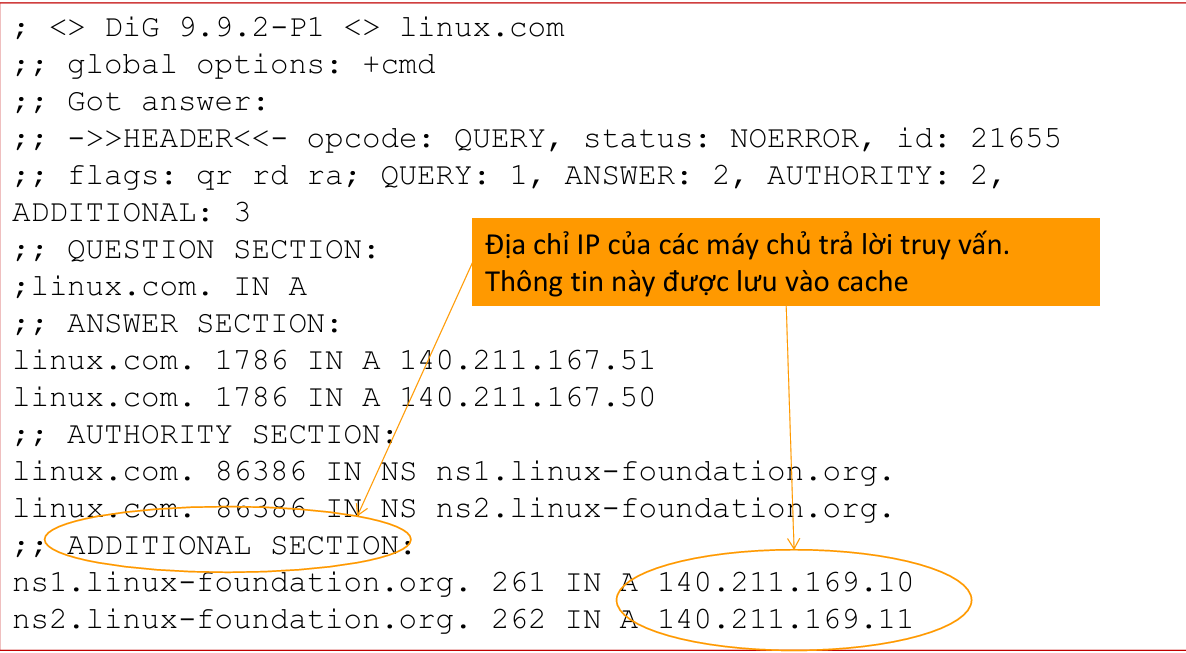Click the ANSWER SECTION heading
The width and height of the screenshot is (1186, 653).
coord(204,324)
